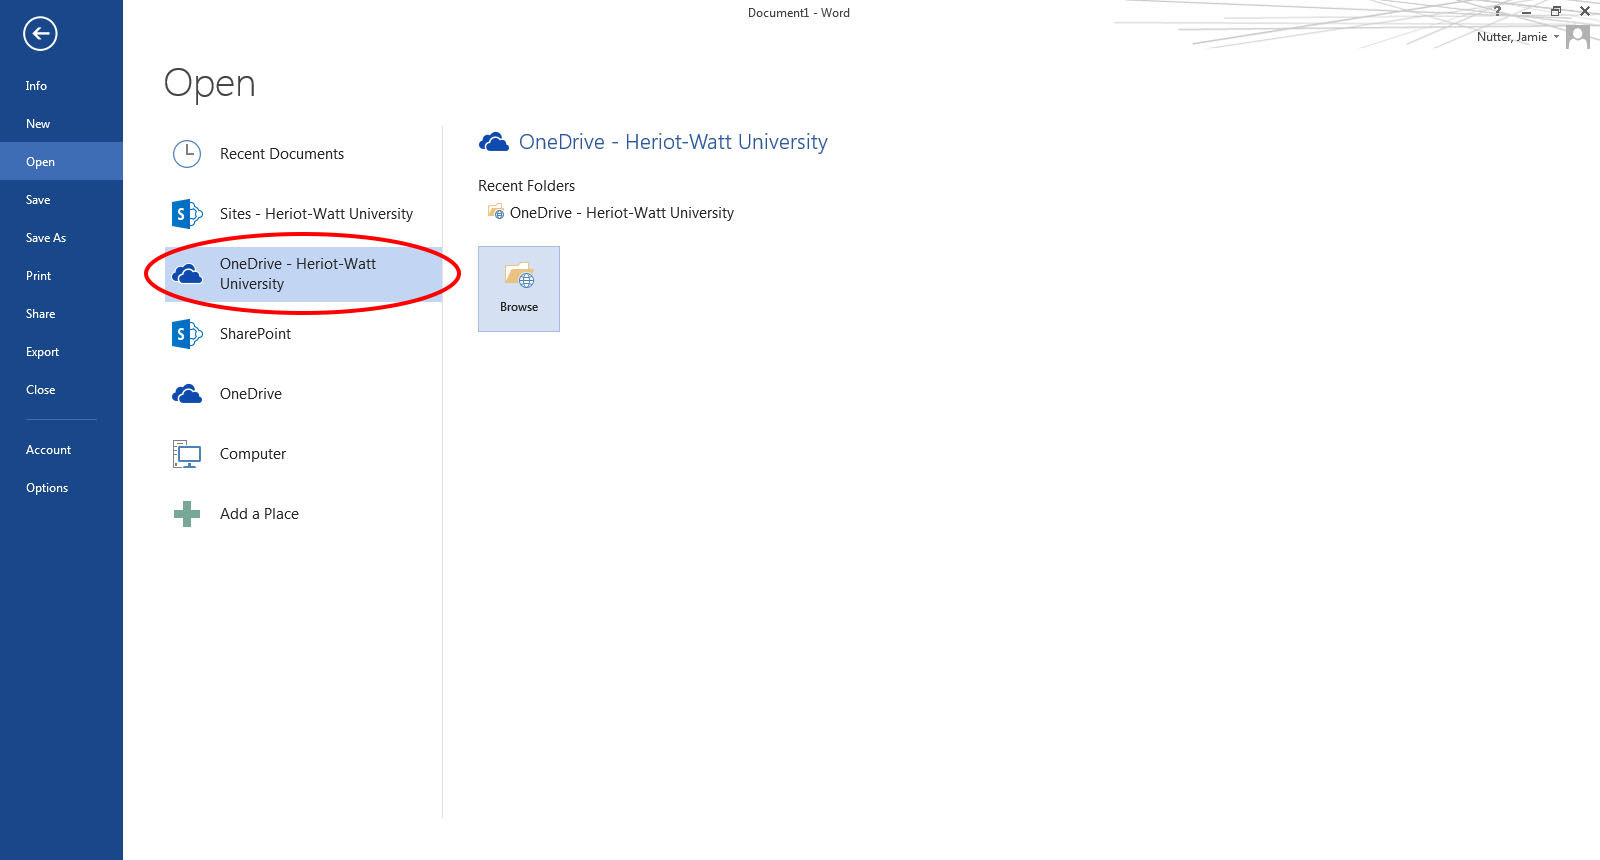Select the Computer place label
The width and height of the screenshot is (1600, 860).
click(253, 454)
